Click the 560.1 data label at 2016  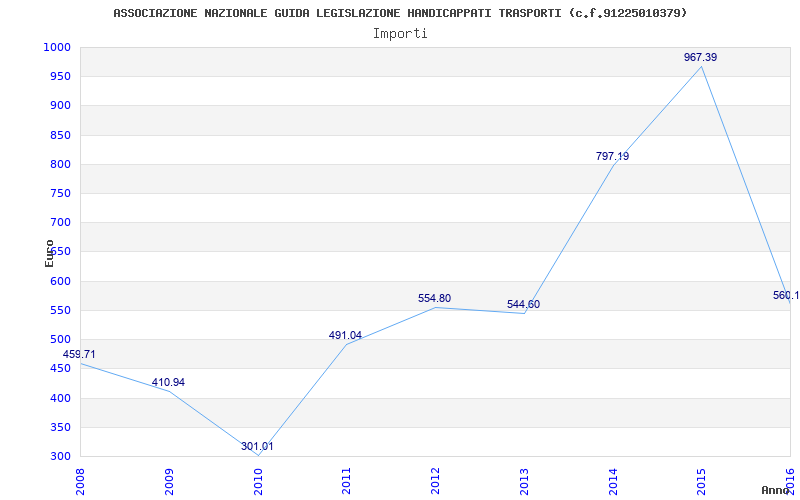pyautogui.click(x=786, y=295)
